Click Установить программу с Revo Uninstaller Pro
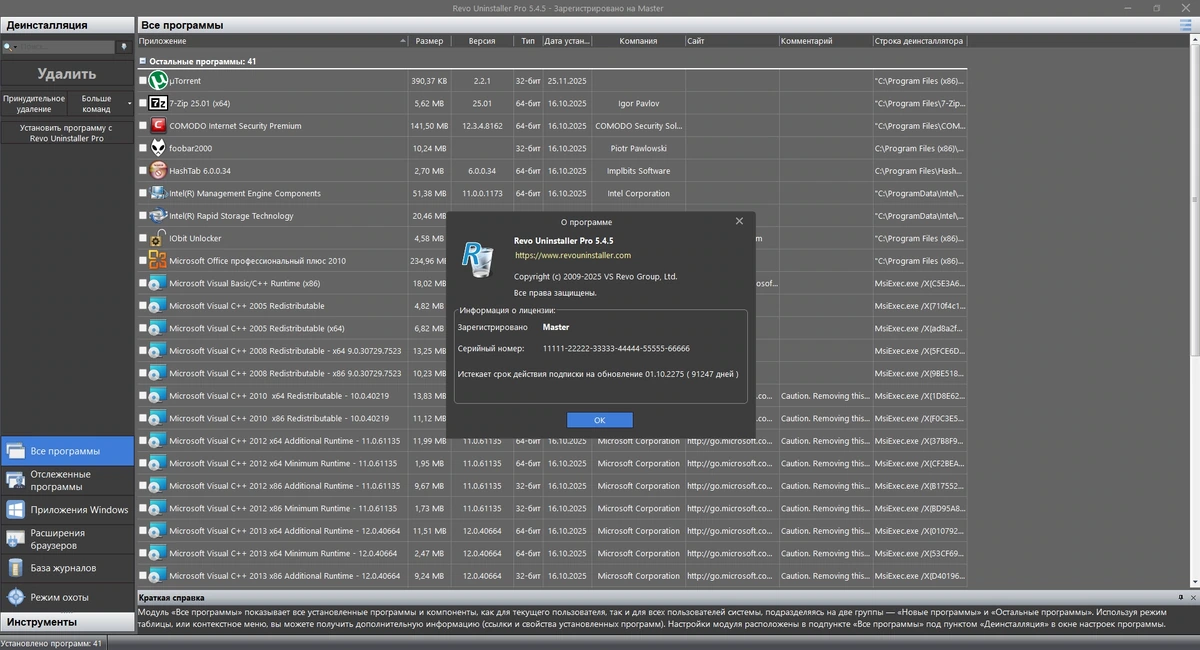Screen dimensions: 1200x650 tap(67, 133)
